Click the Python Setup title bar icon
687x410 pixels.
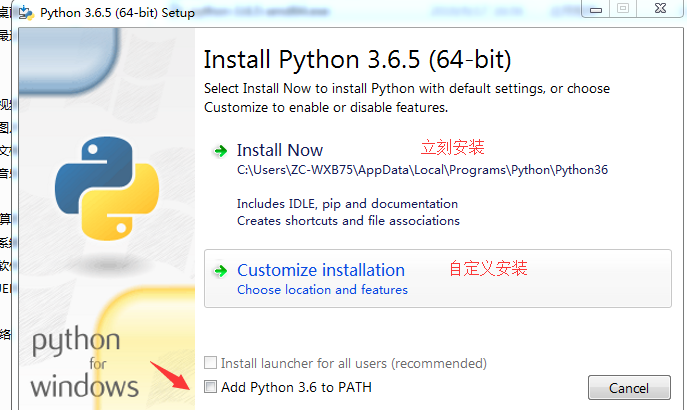(x=26, y=12)
